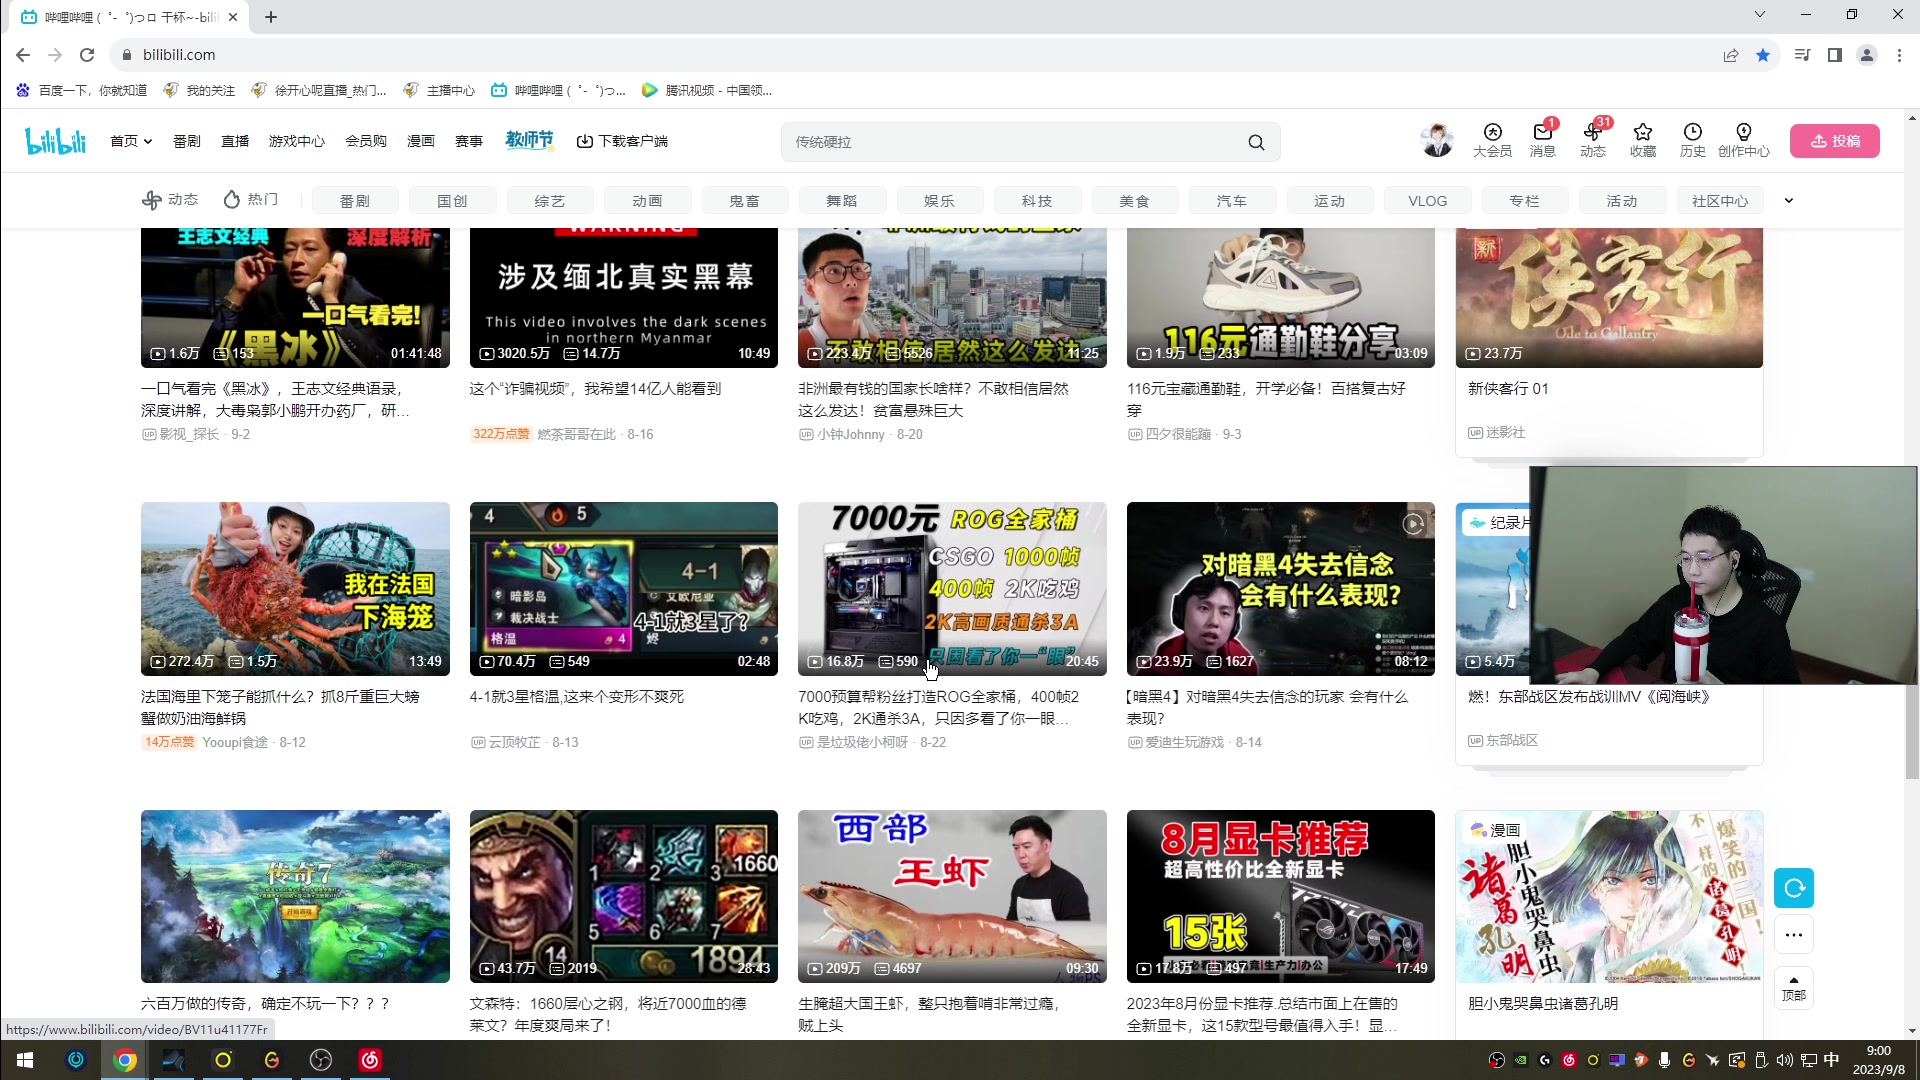The image size is (1920, 1080).
Task: Expand more categories chevron
Action: pos(1789,201)
